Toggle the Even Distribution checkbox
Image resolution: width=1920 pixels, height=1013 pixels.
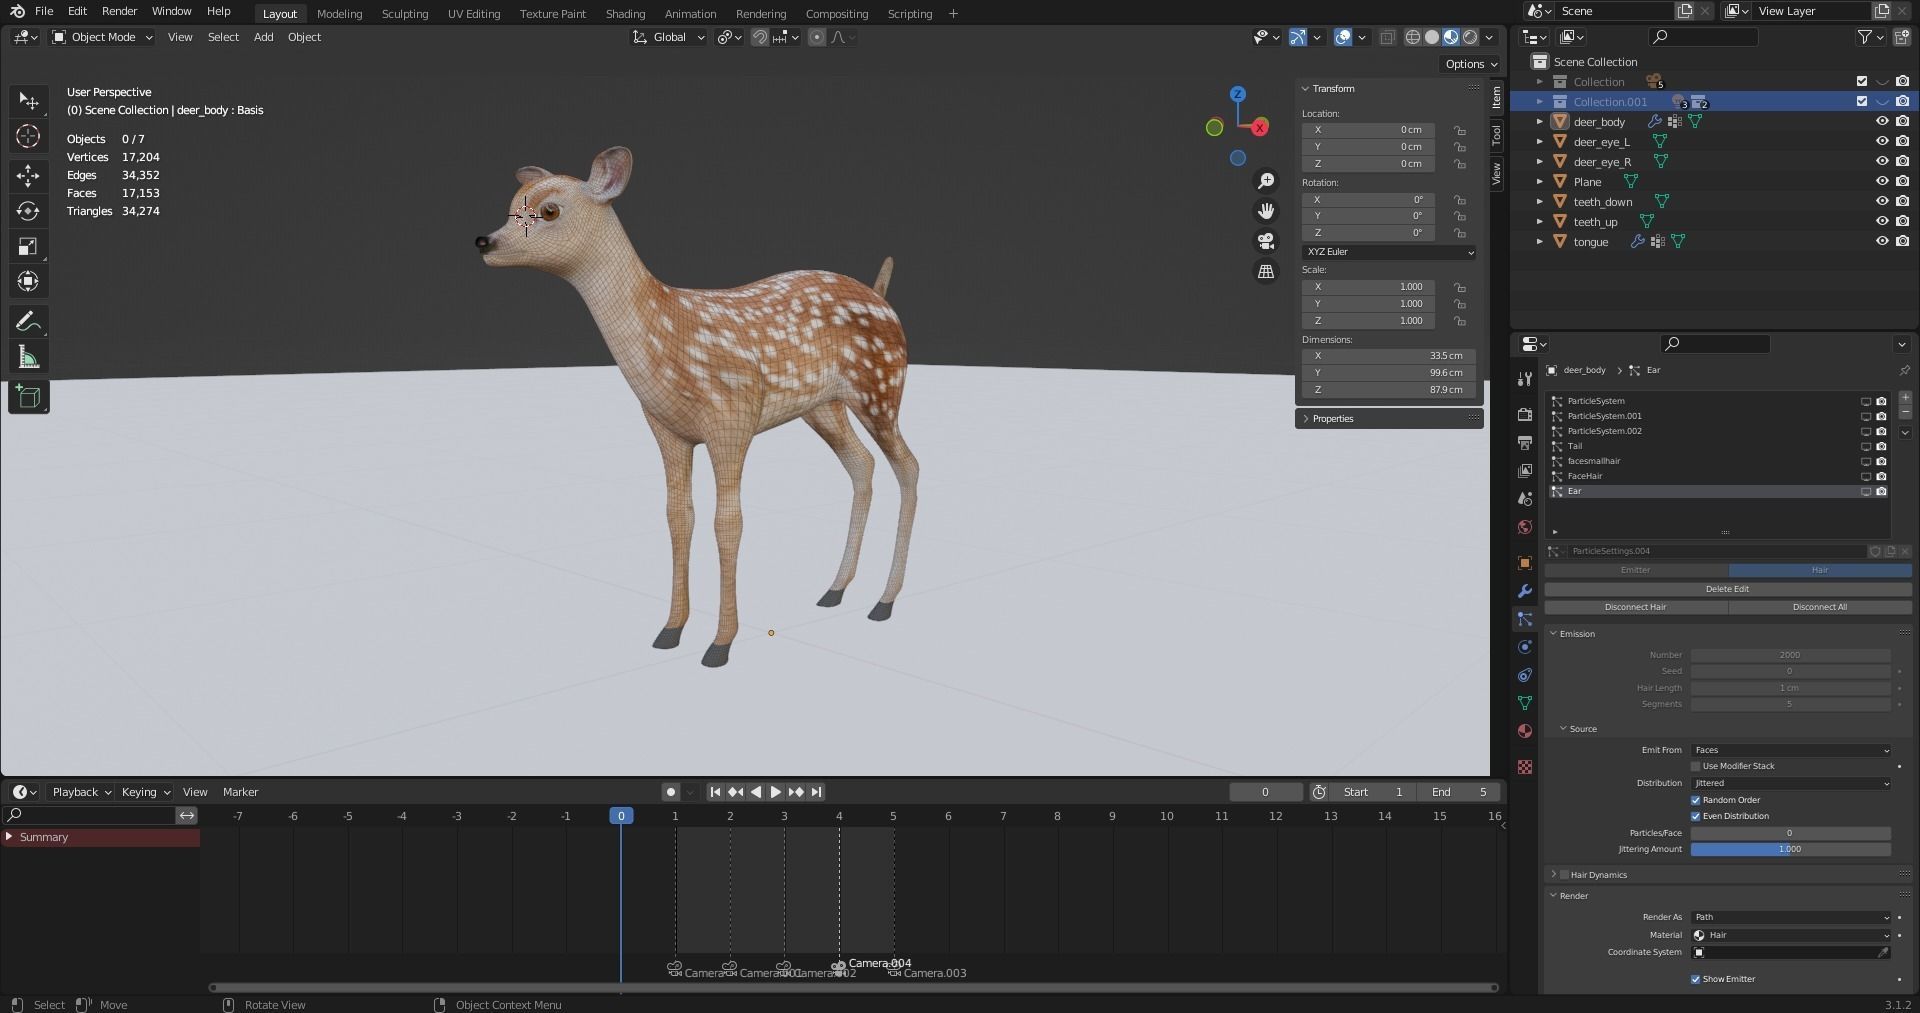point(1696,816)
